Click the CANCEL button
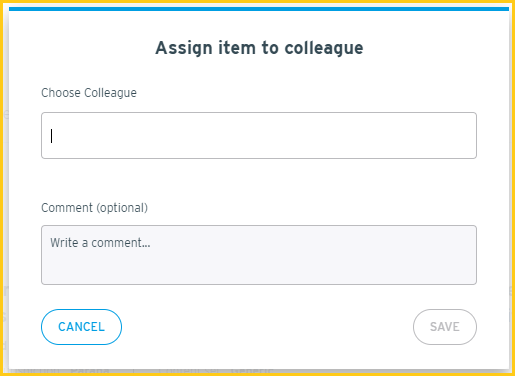Screen dimensions: 515x376 coord(81,327)
